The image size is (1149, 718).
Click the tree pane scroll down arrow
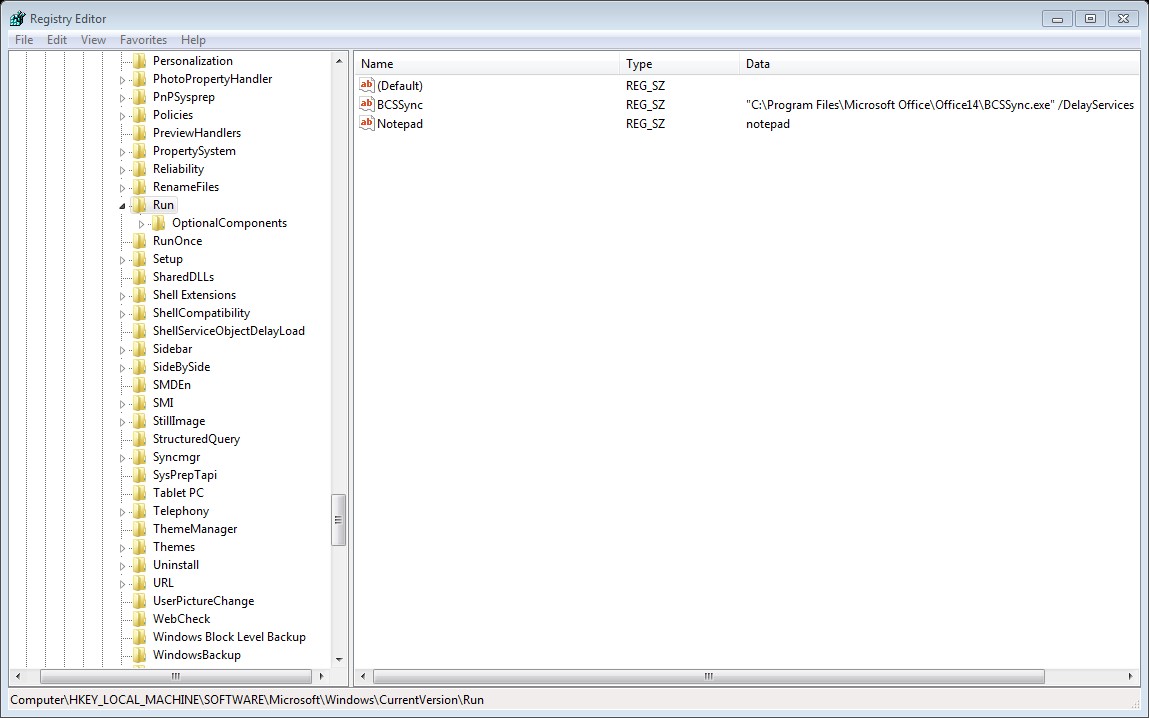[x=339, y=659]
